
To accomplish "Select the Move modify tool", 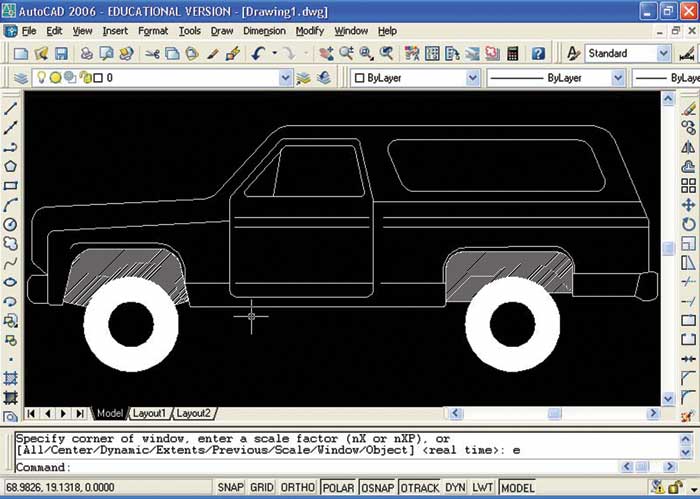I will [x=688, y=205].
